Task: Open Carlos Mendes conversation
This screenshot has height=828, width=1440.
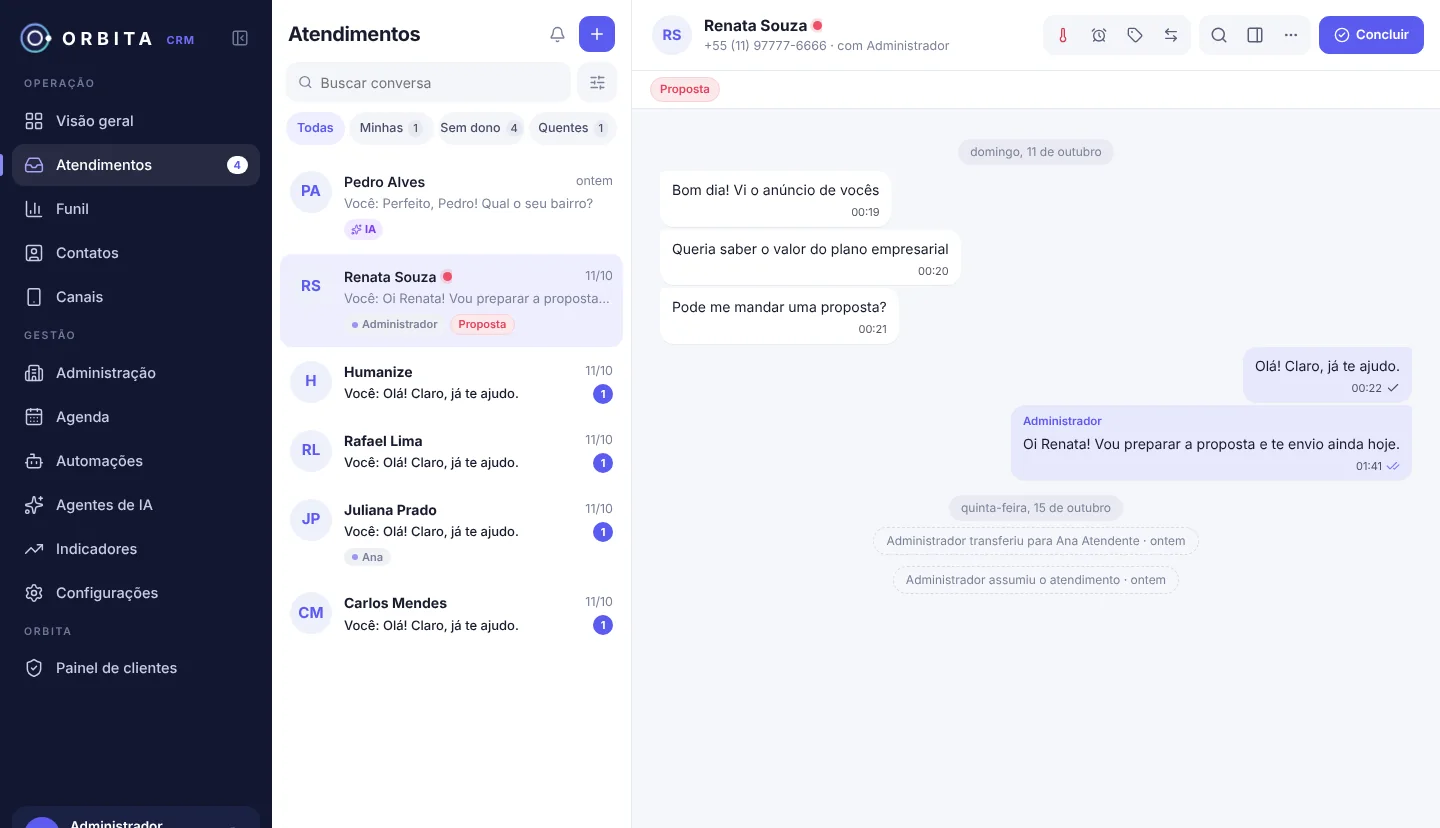Action: [x=451, y=614]
